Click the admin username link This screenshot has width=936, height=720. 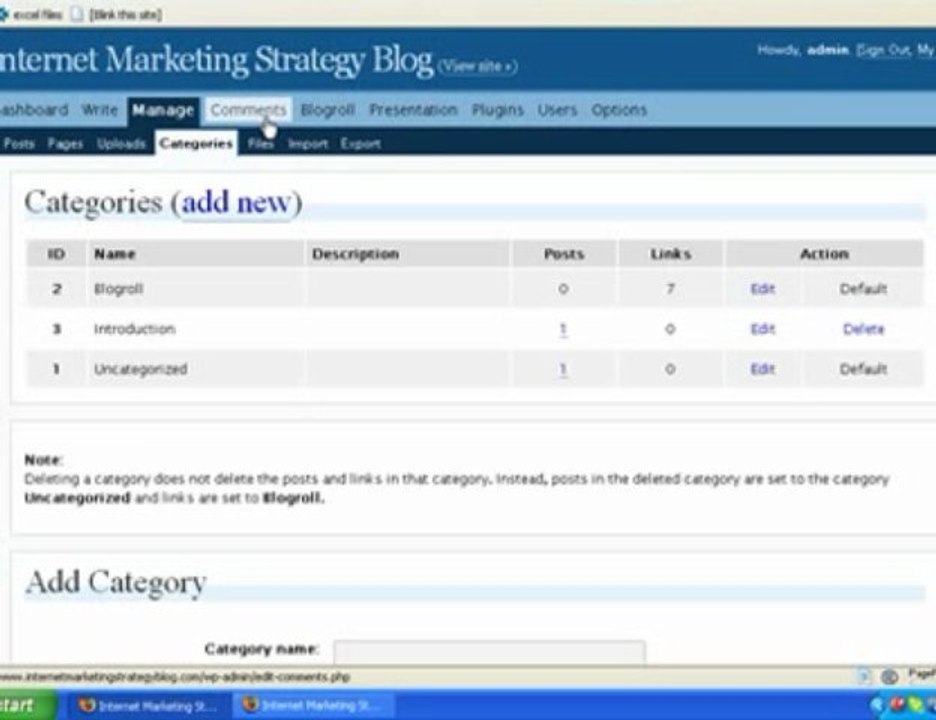(827, 50)
